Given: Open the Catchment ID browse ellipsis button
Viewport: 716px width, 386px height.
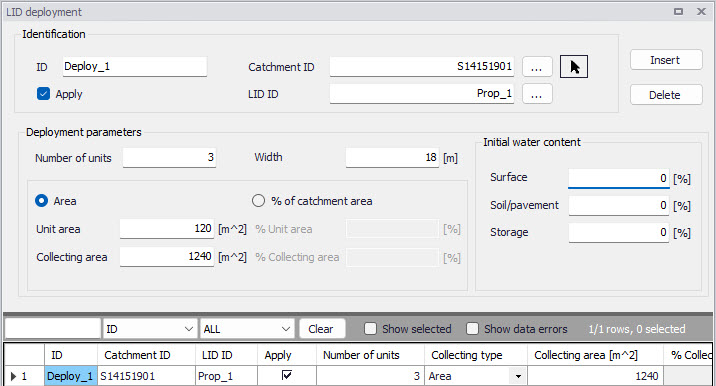Looking at the screenshot, I should point(537,67).
